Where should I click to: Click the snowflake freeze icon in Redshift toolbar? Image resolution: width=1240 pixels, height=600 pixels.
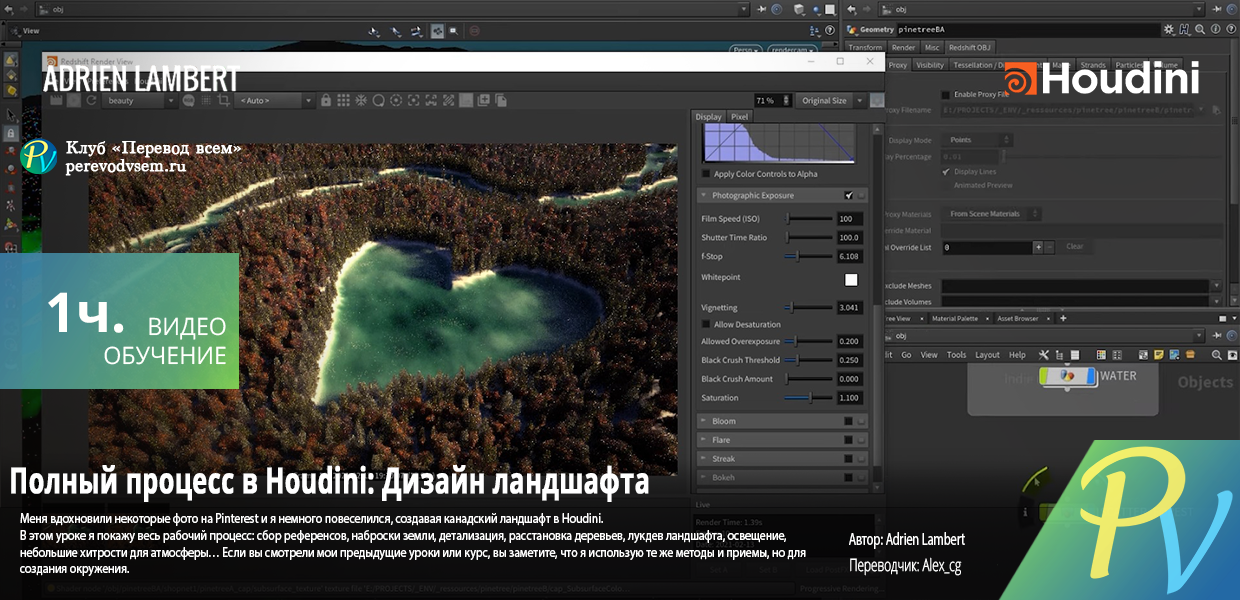pyautogui.click(x=360, y=100)
